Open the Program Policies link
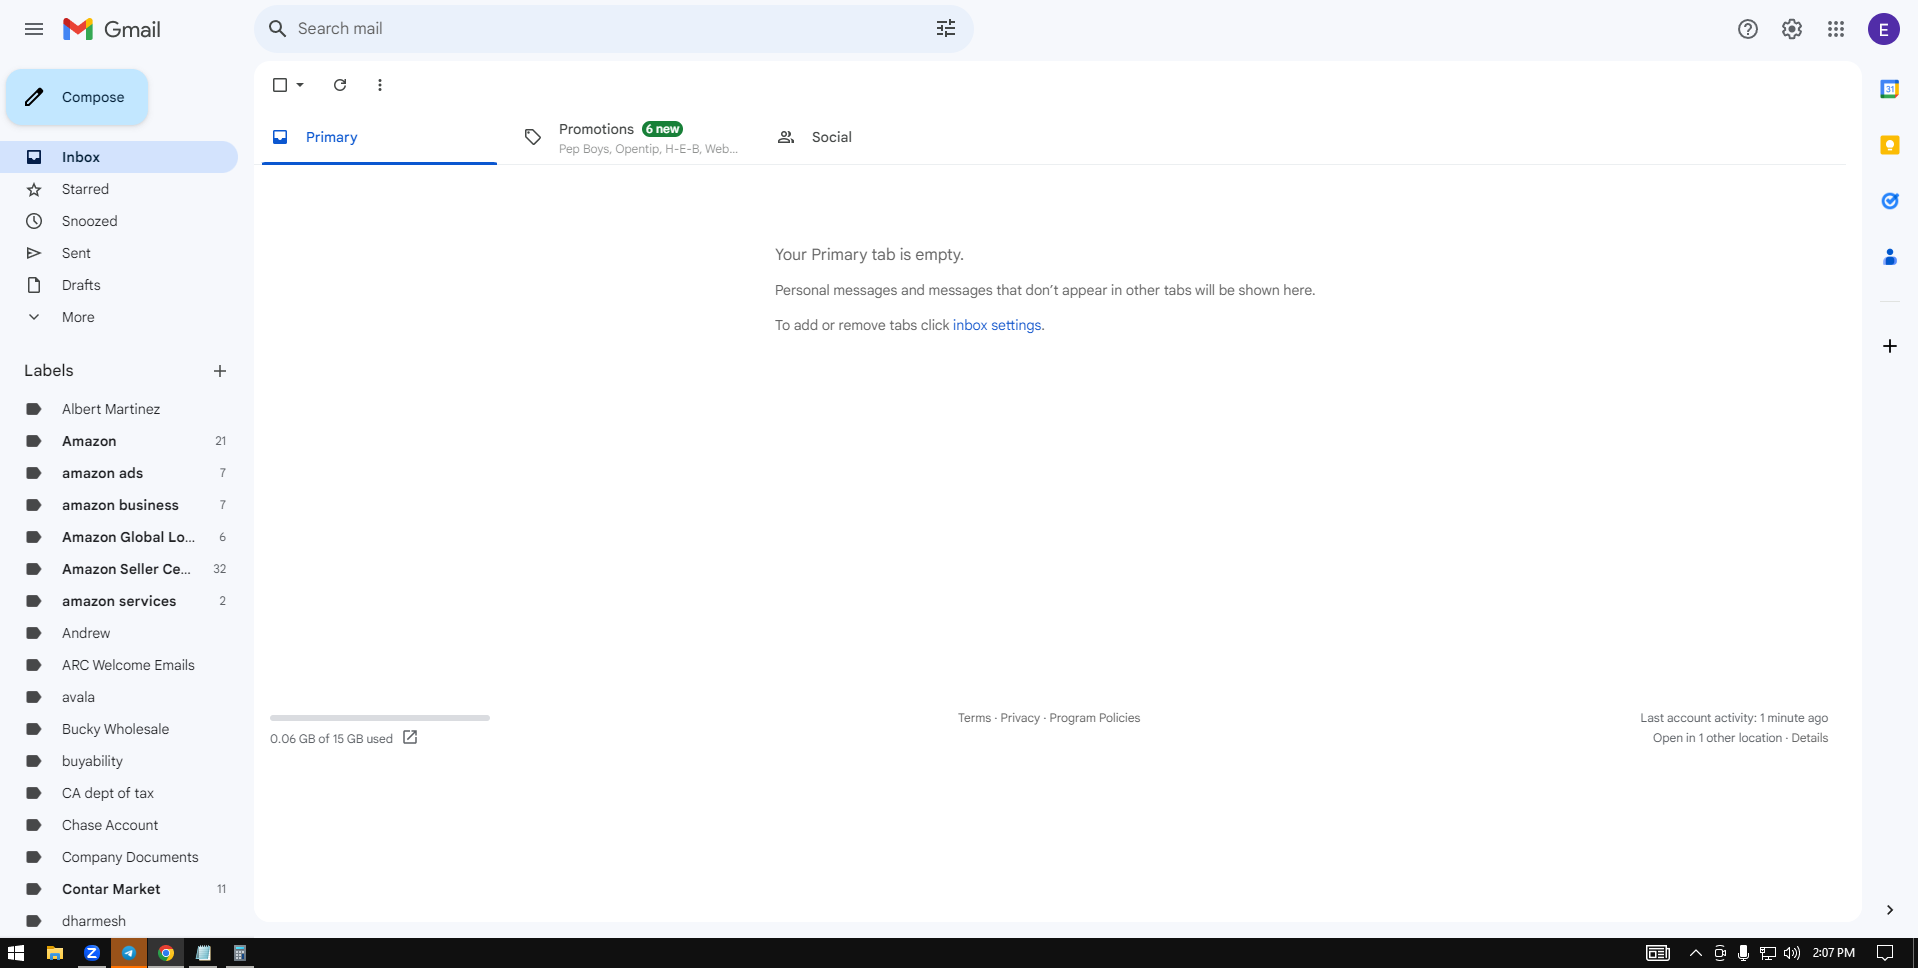Image resolution: width=1918 pixels, height=968 pixels. tap(1094, 718)
